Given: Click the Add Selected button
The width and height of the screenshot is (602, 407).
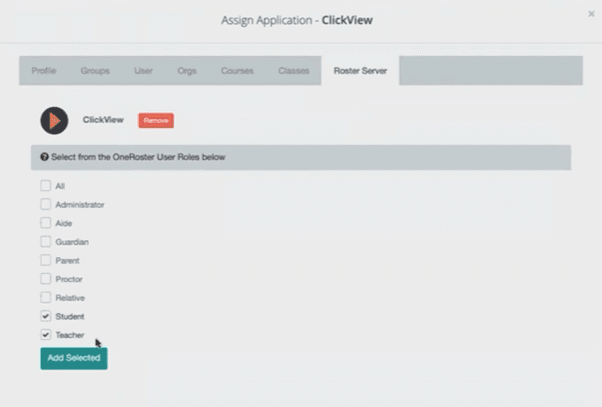Looking at the screenshot, I should click(73, 358).
